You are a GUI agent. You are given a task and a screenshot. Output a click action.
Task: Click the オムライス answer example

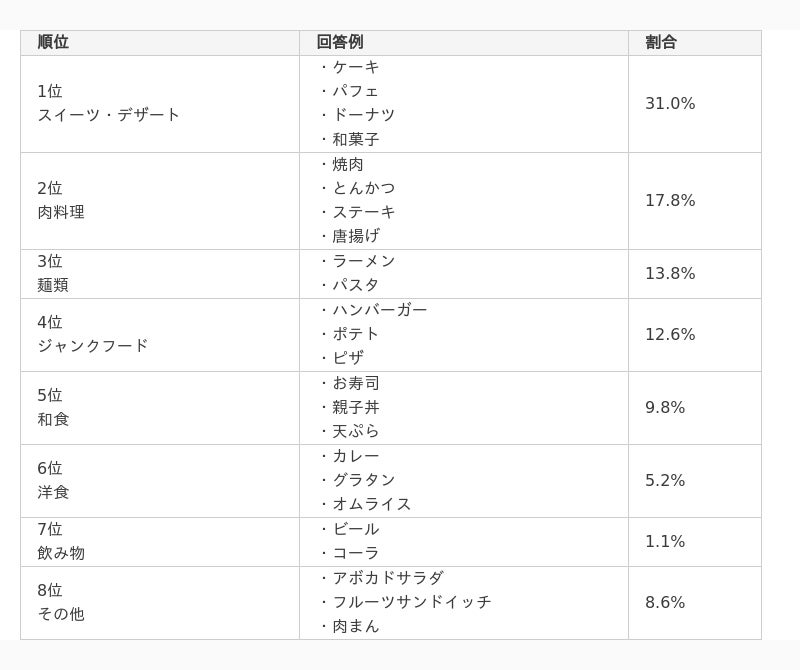[372, 504]
